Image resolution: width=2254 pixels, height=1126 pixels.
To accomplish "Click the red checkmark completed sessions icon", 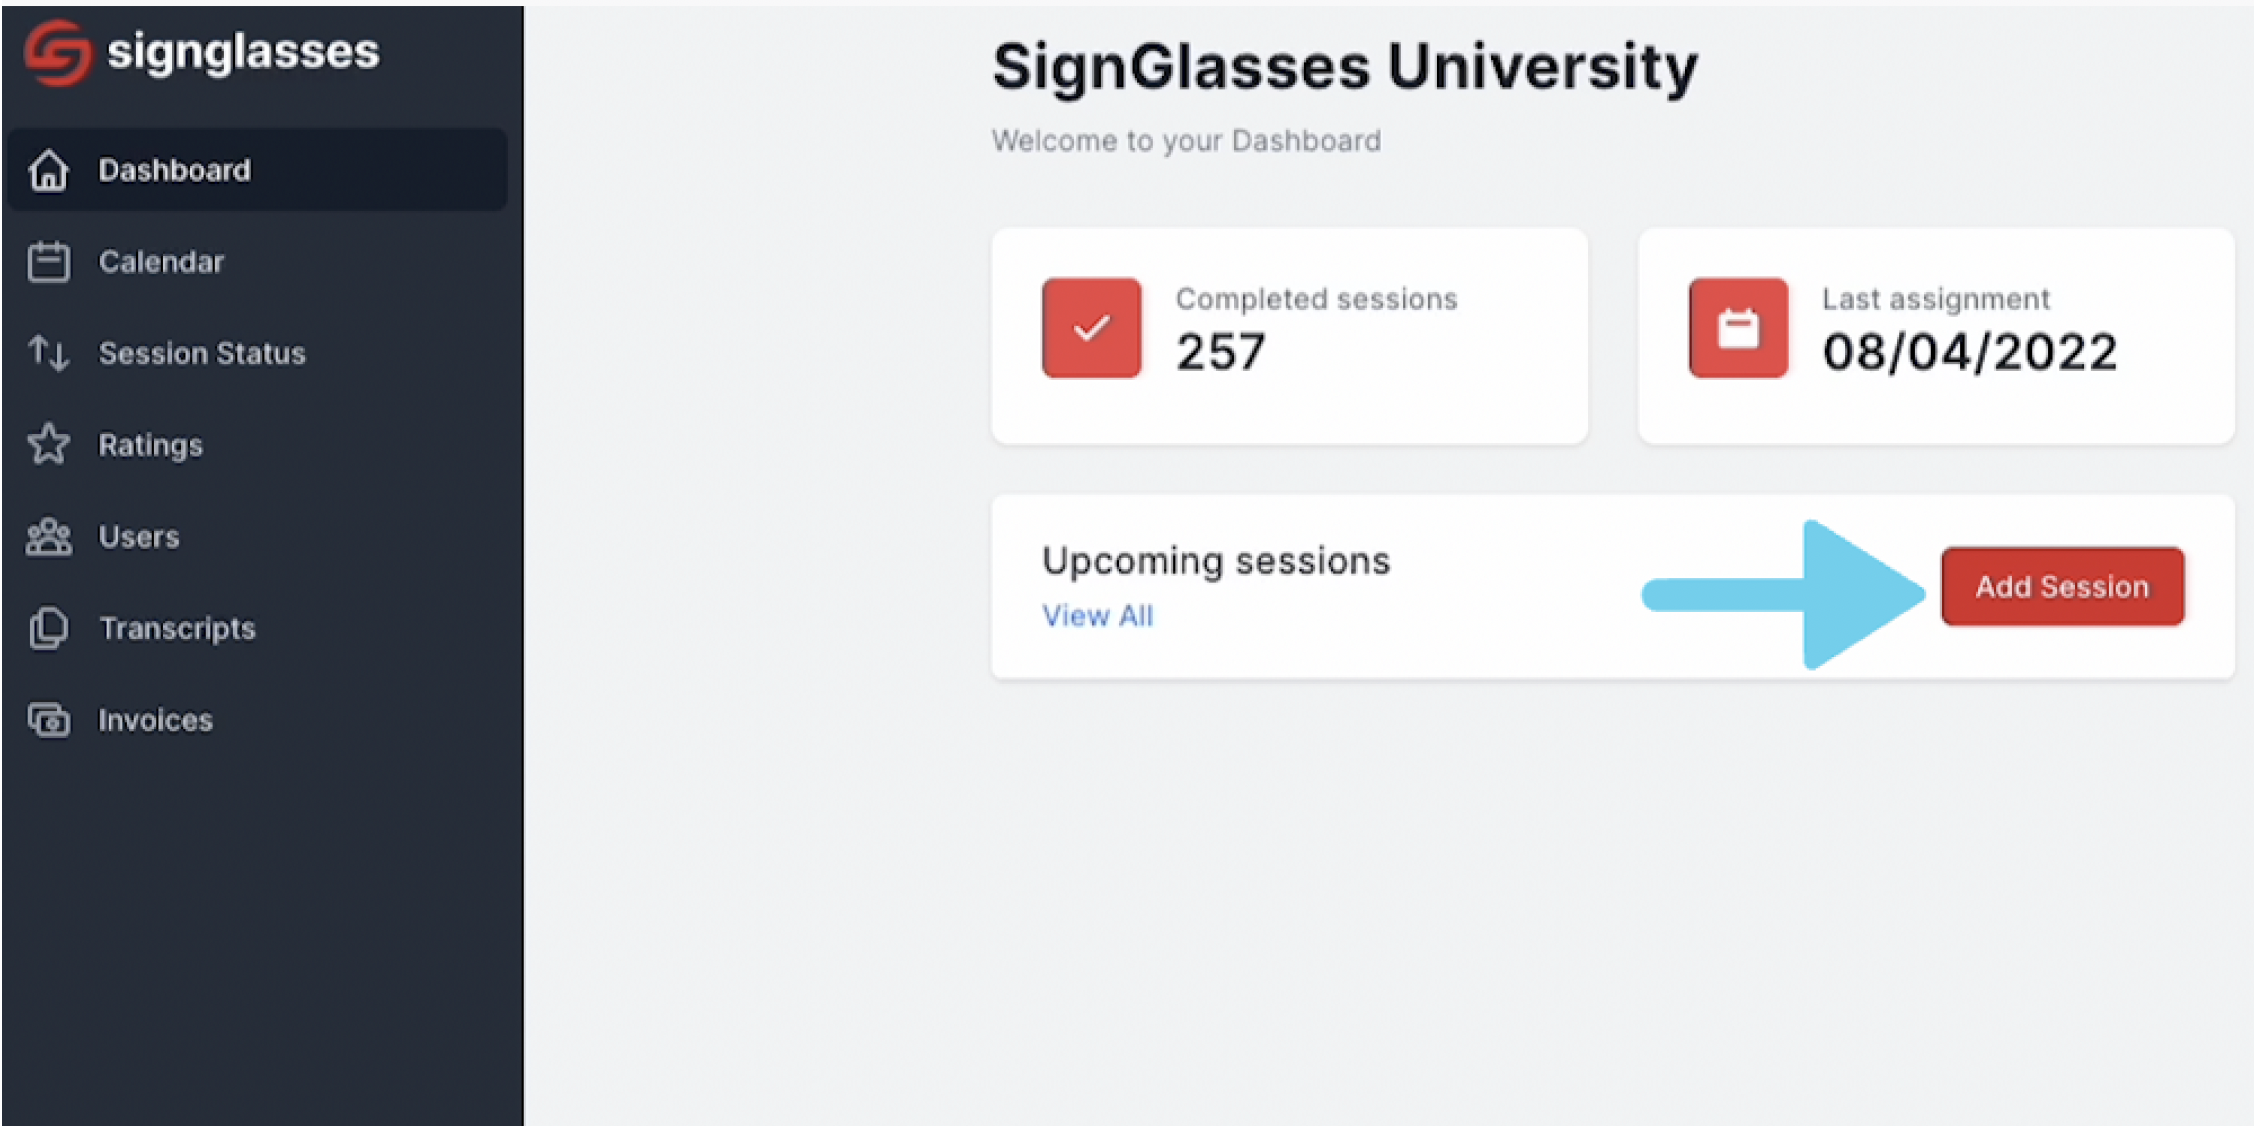I will pos(1091,328).
